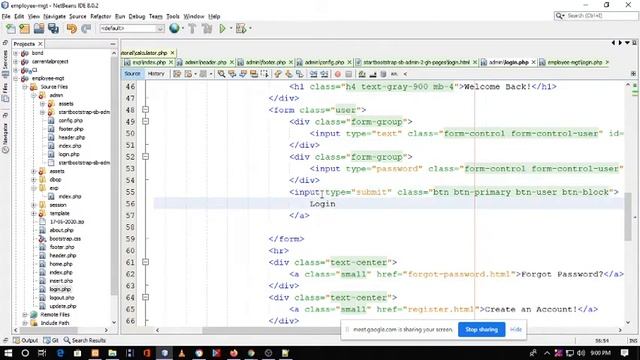
Task: Open the Git panel button
Action: tap(51, 340)
